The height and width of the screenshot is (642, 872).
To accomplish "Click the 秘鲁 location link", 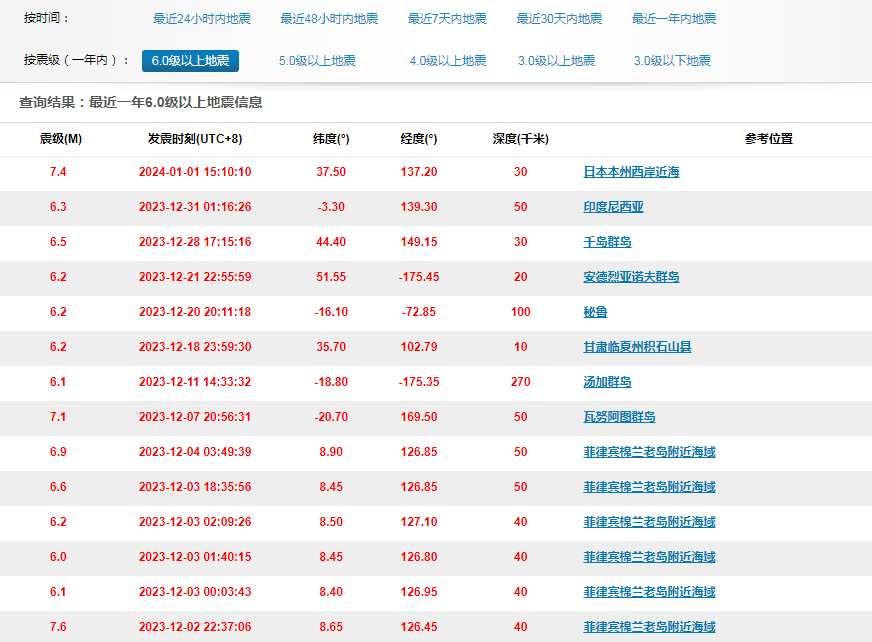I will pos(595,312).
